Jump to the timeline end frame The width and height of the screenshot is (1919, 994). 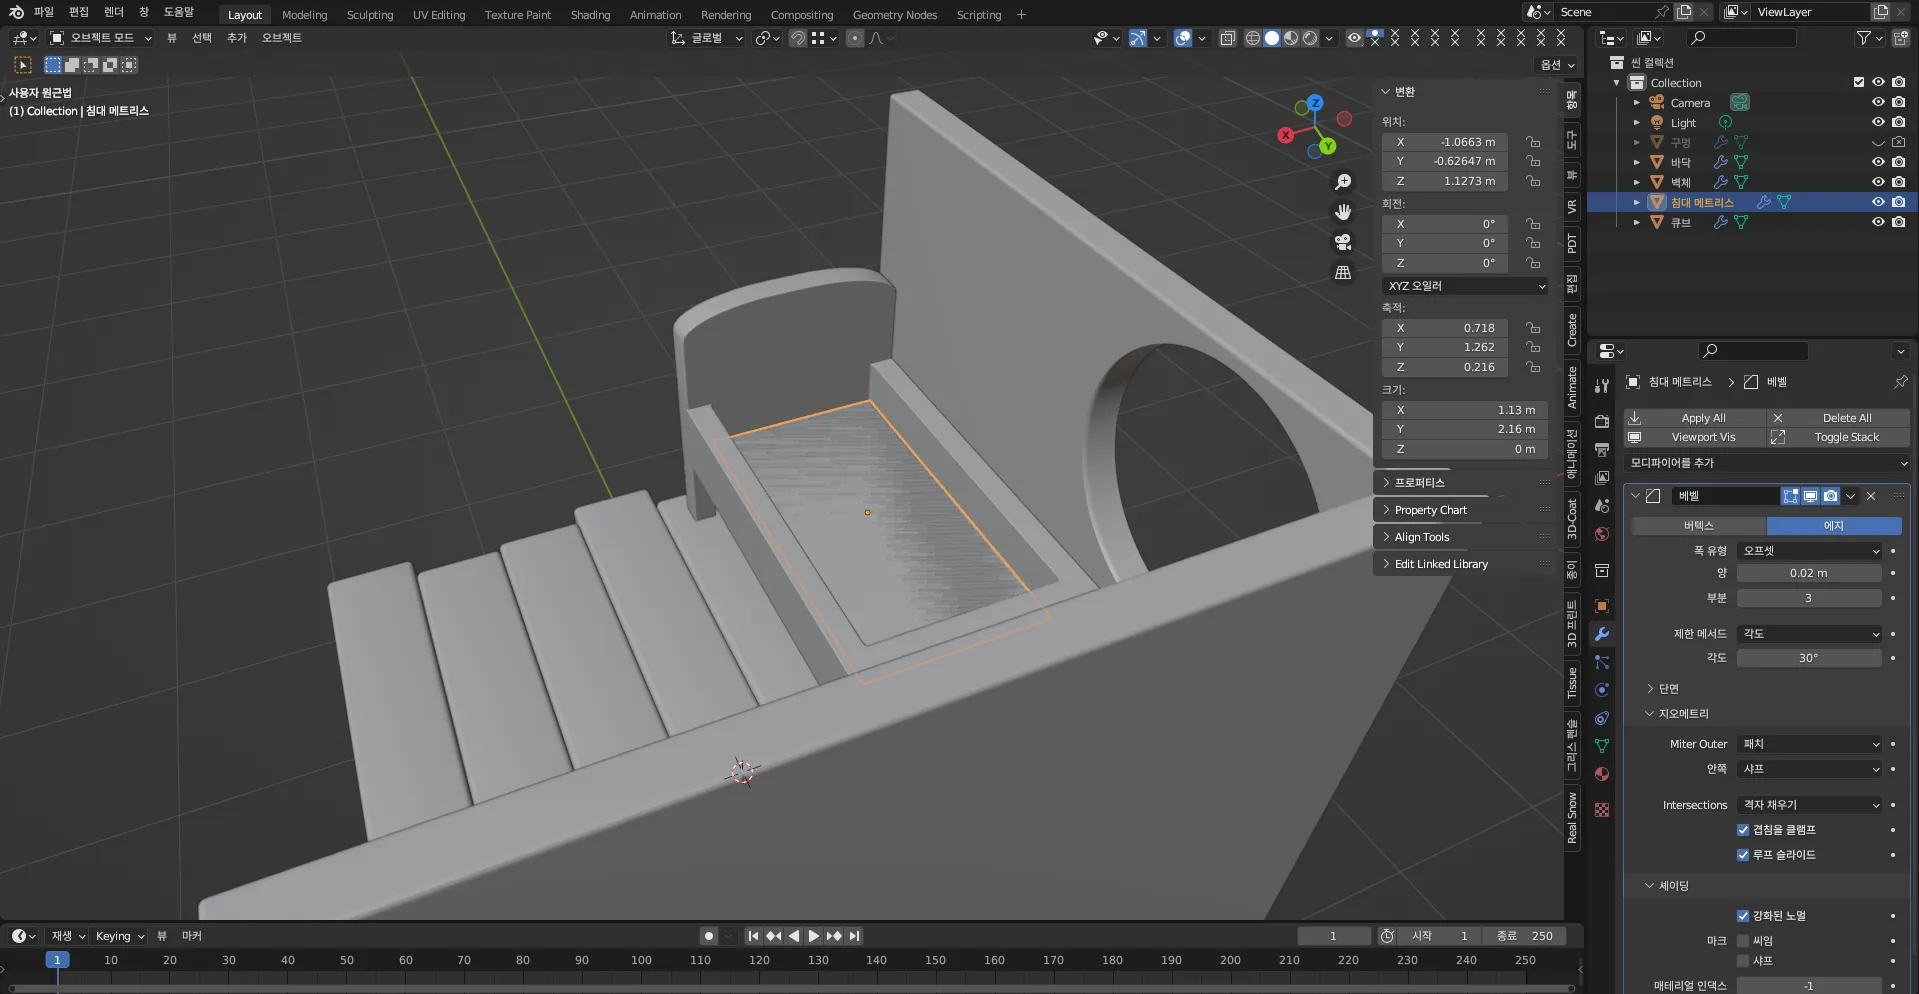pos(855,936)
